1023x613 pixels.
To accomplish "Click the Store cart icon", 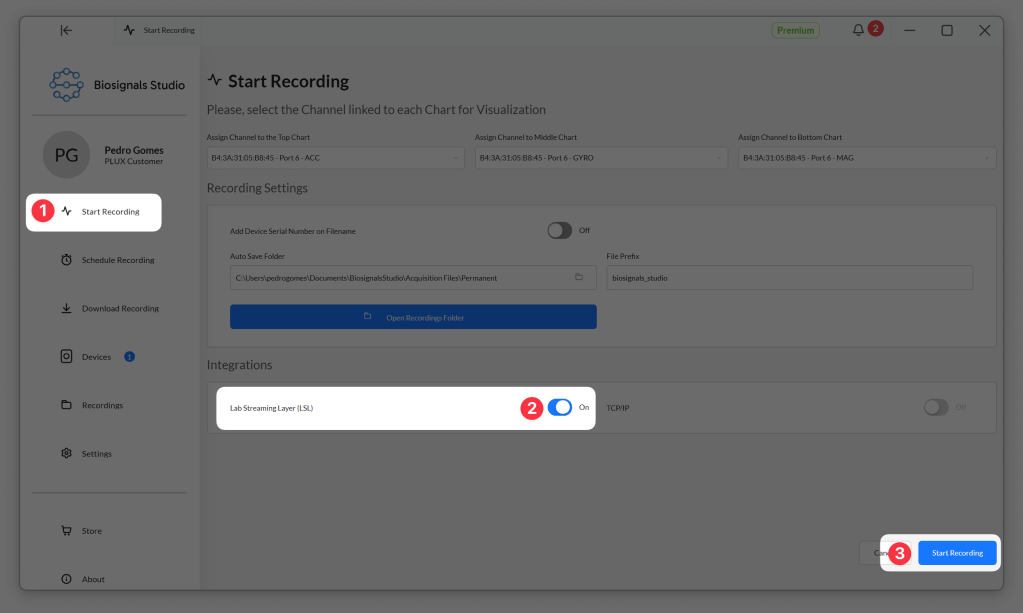I will pos(67,530).
